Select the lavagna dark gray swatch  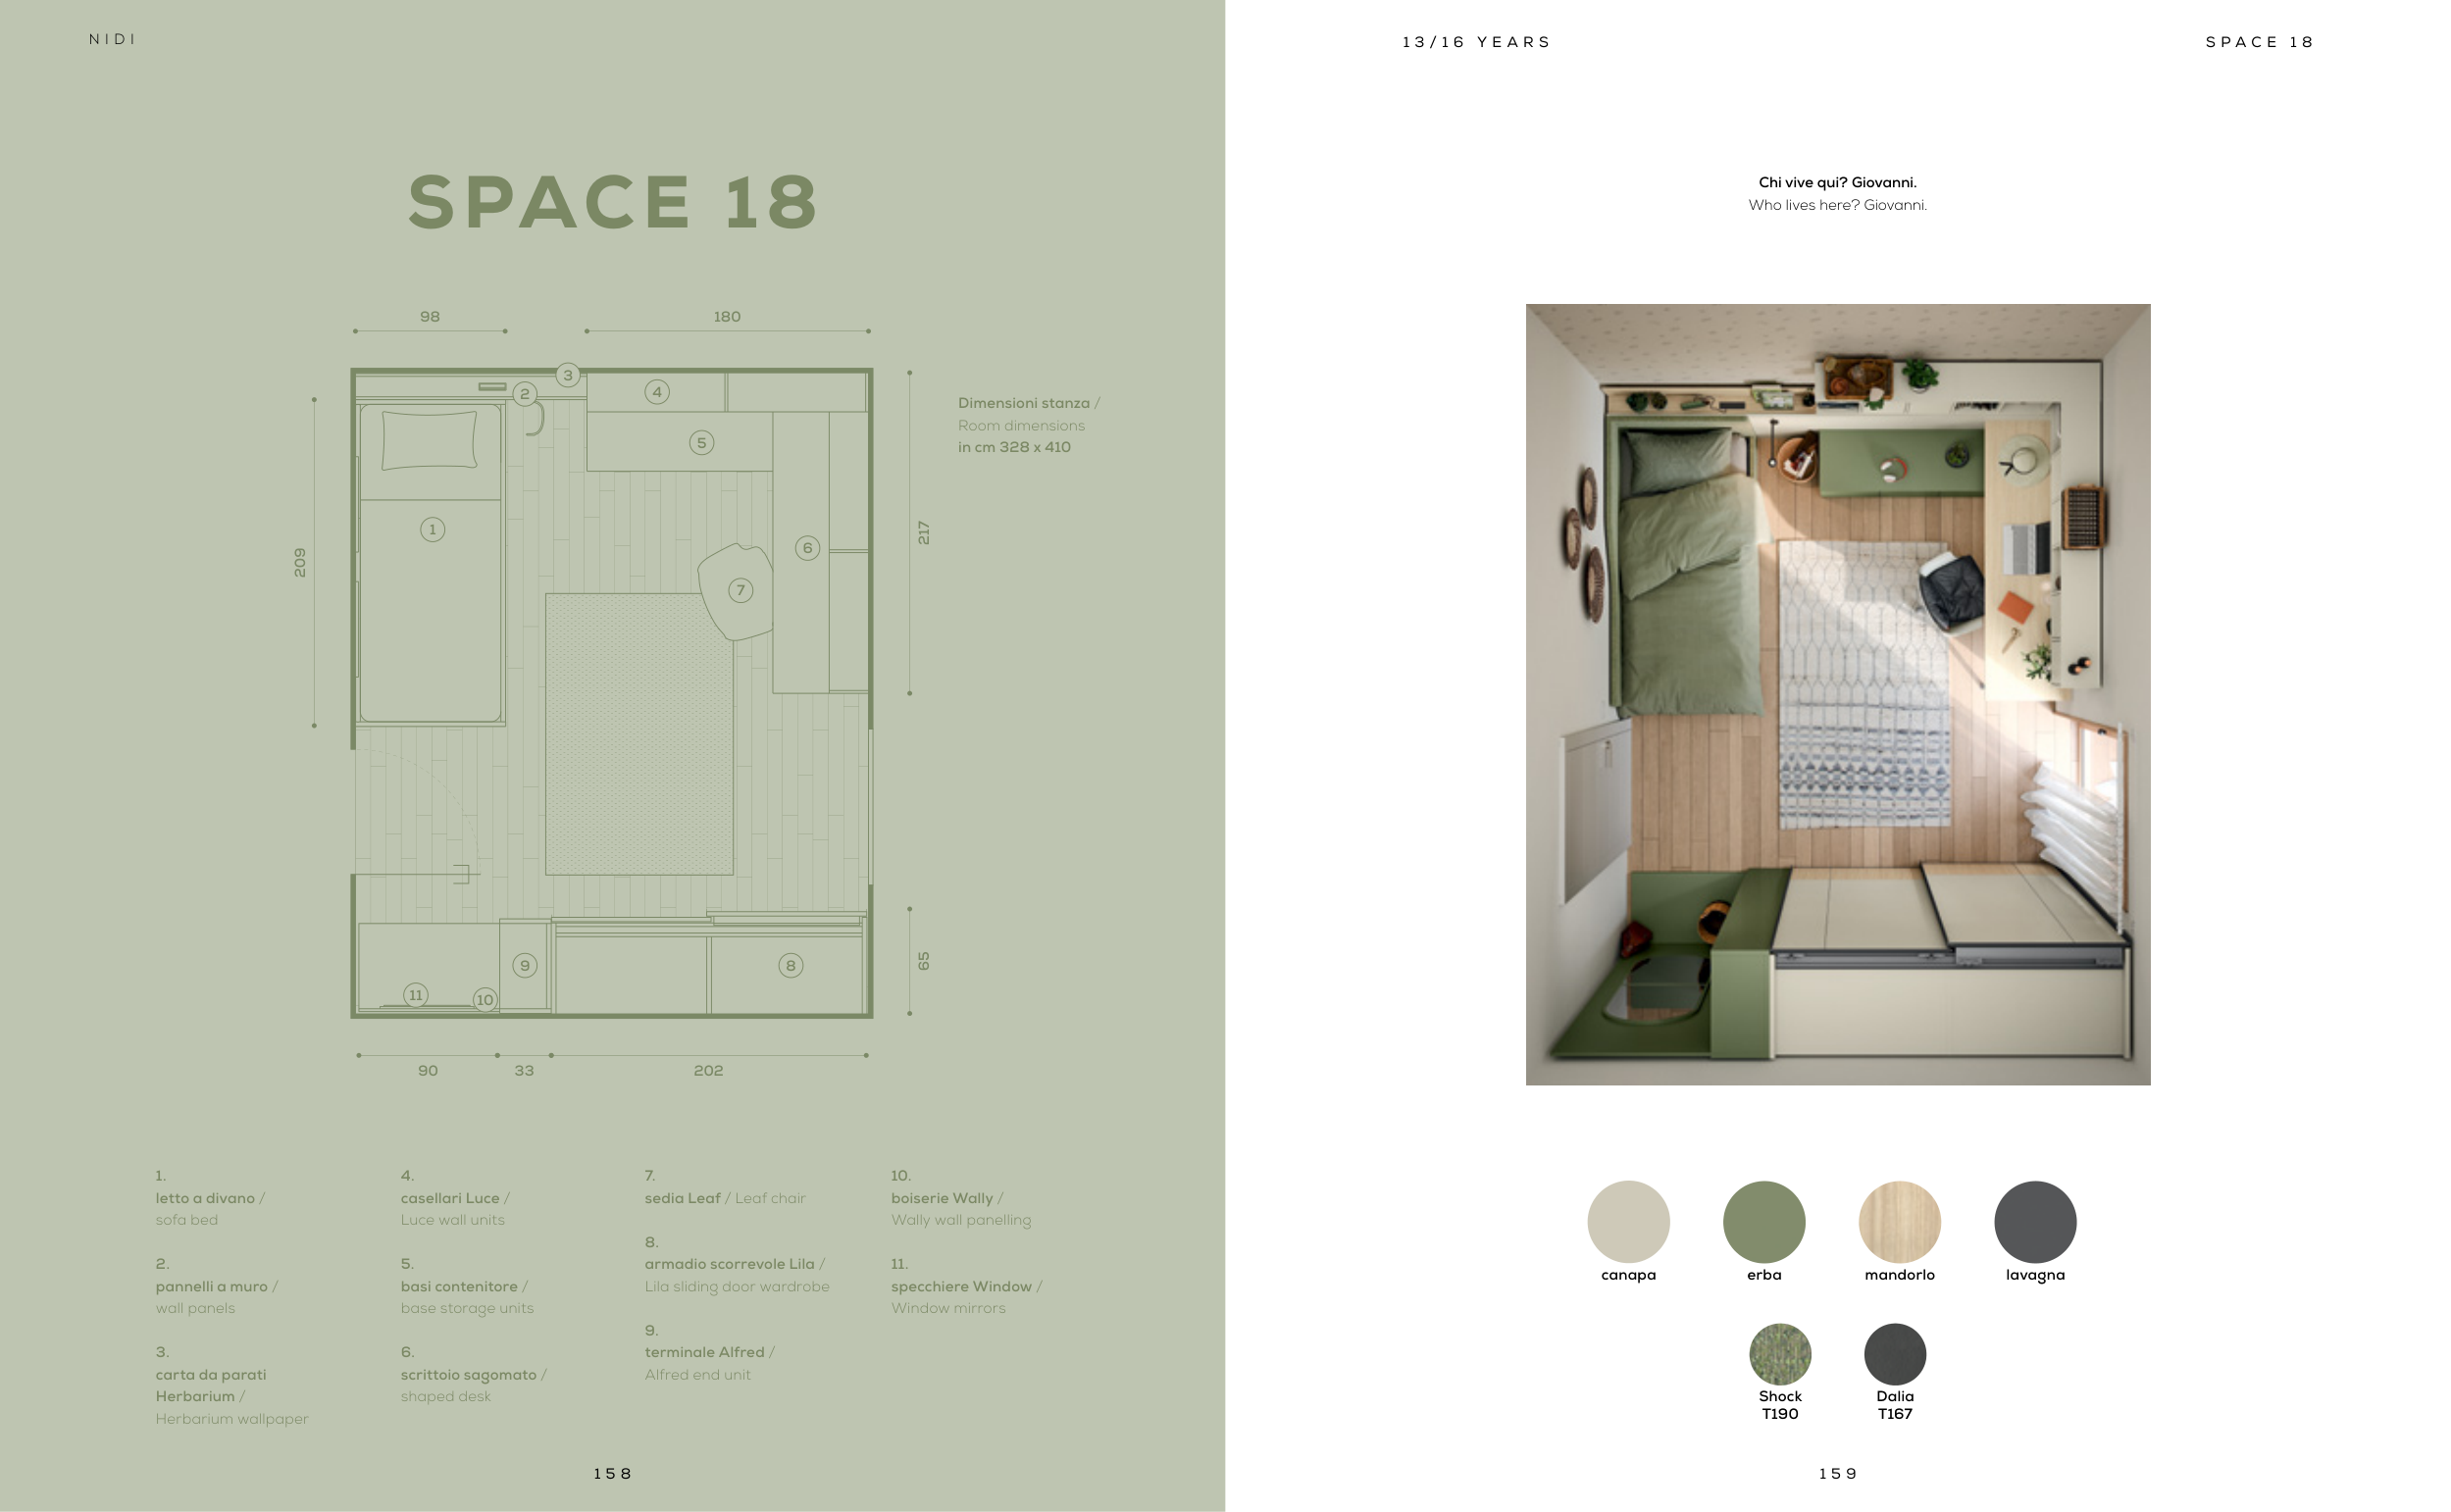click(x=2034, y=1221)
